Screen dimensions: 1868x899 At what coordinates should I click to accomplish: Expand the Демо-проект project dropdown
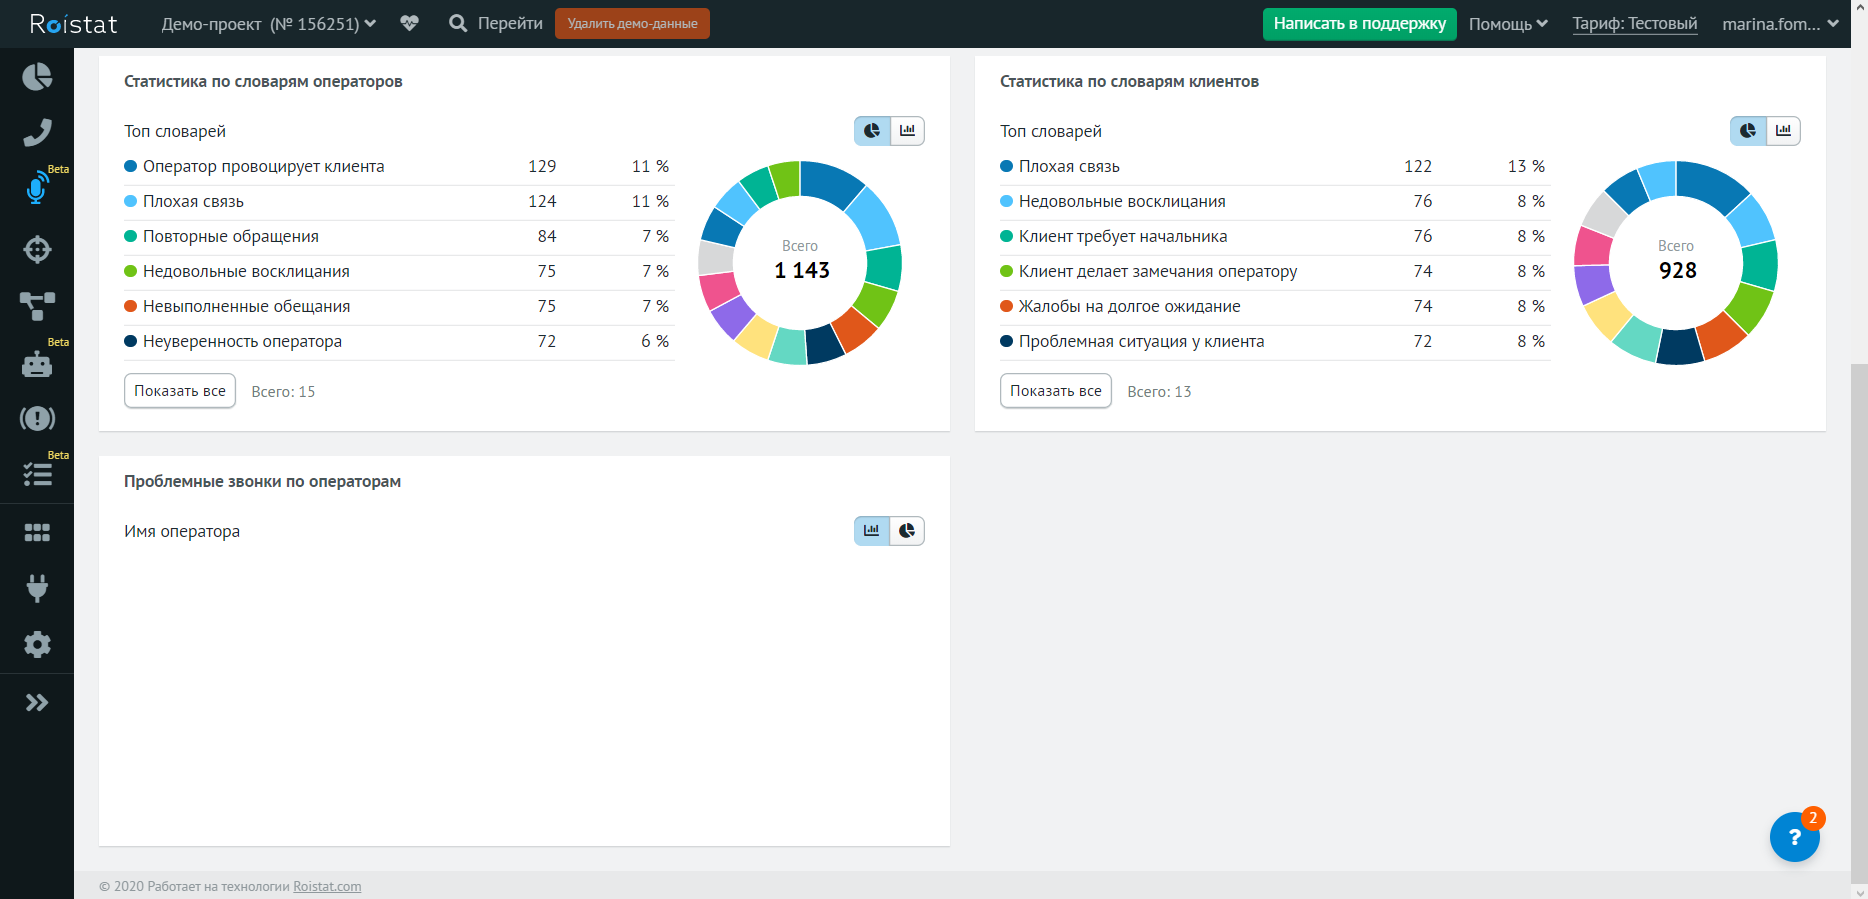268,24
